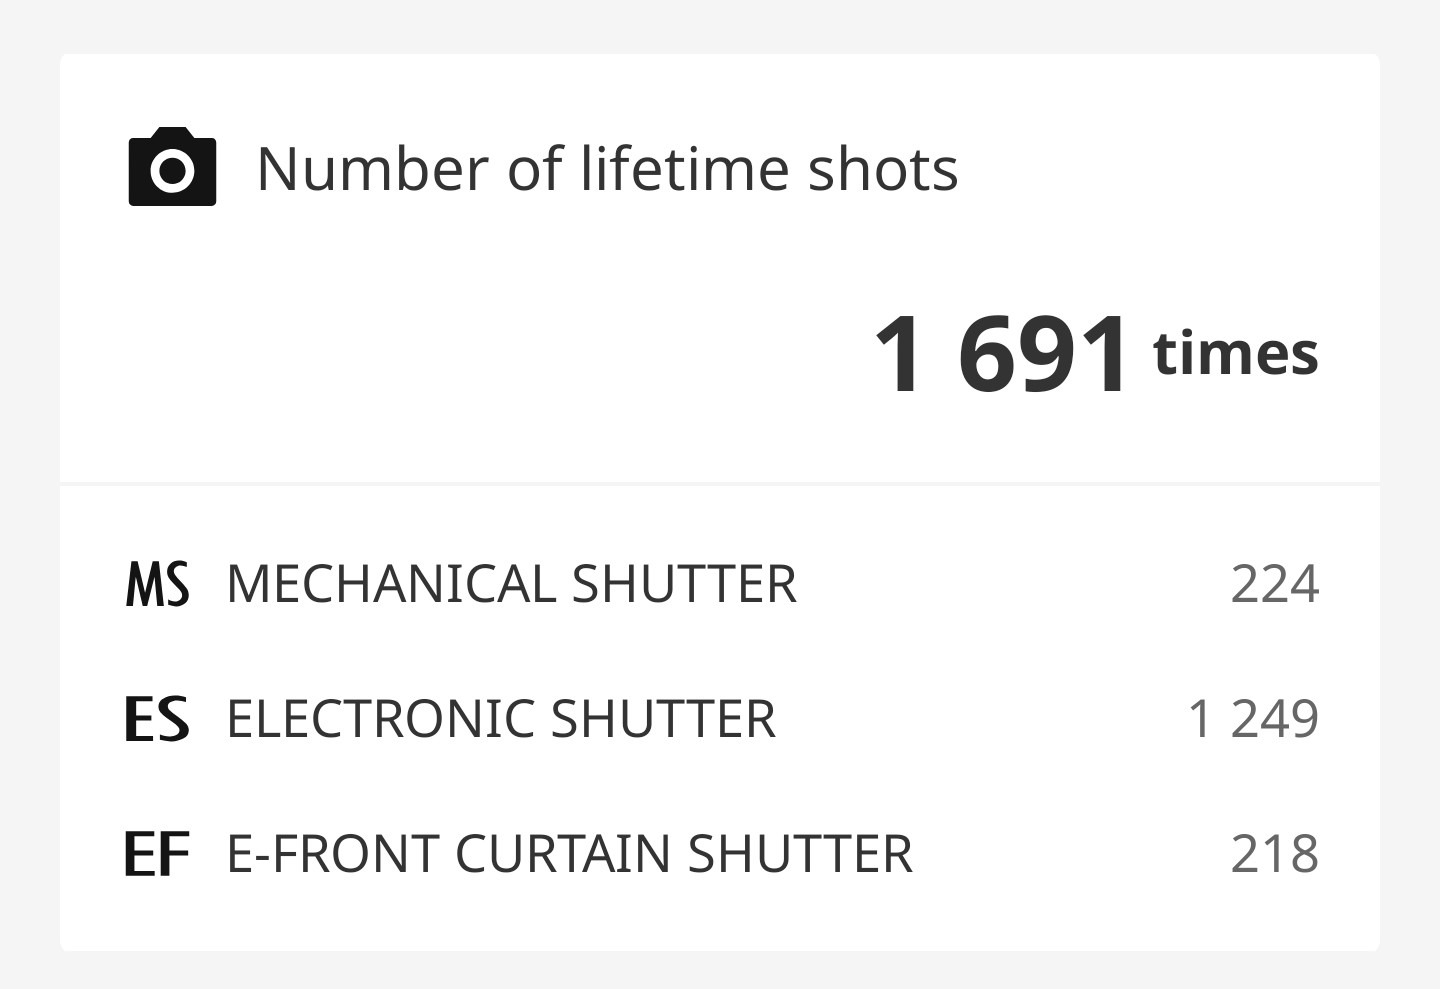Click "SHUTTER" in the E-Front Curtain row
Viewport: 1440px width, 989px height.
pos(800,854)
